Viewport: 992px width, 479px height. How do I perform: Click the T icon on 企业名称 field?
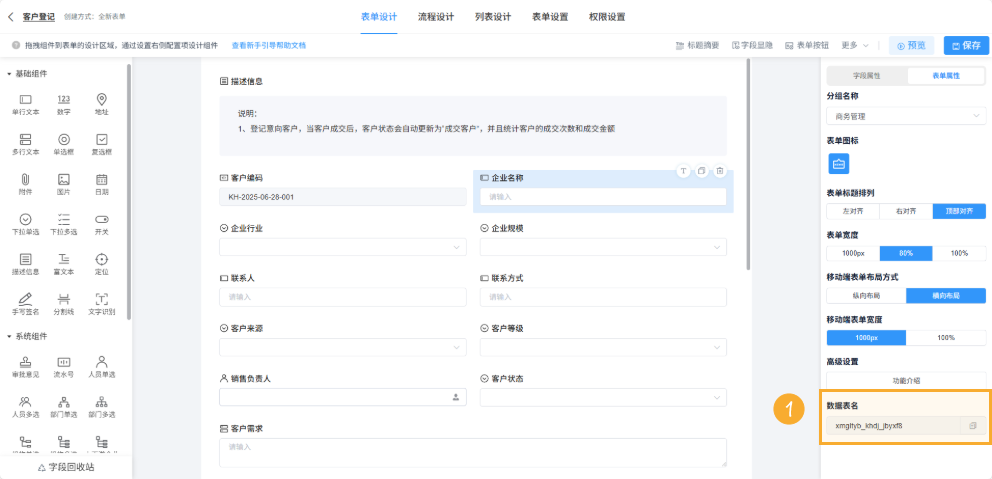[x=683, y=171]
